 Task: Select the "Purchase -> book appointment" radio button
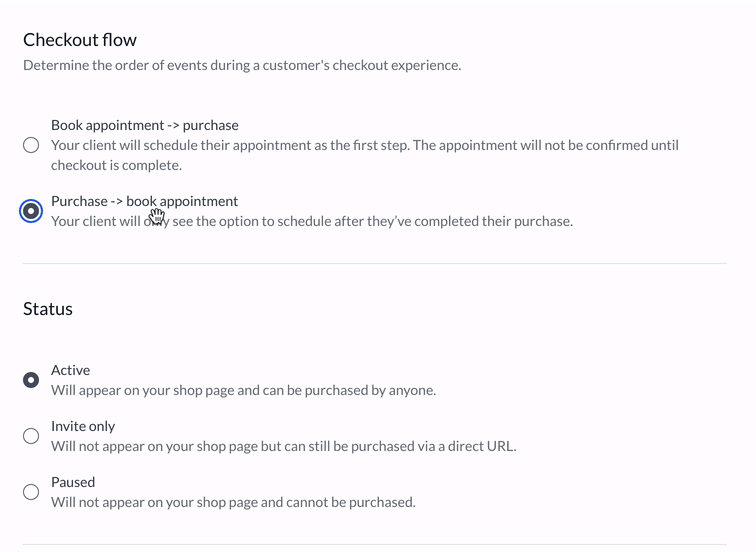click(31, 211)
